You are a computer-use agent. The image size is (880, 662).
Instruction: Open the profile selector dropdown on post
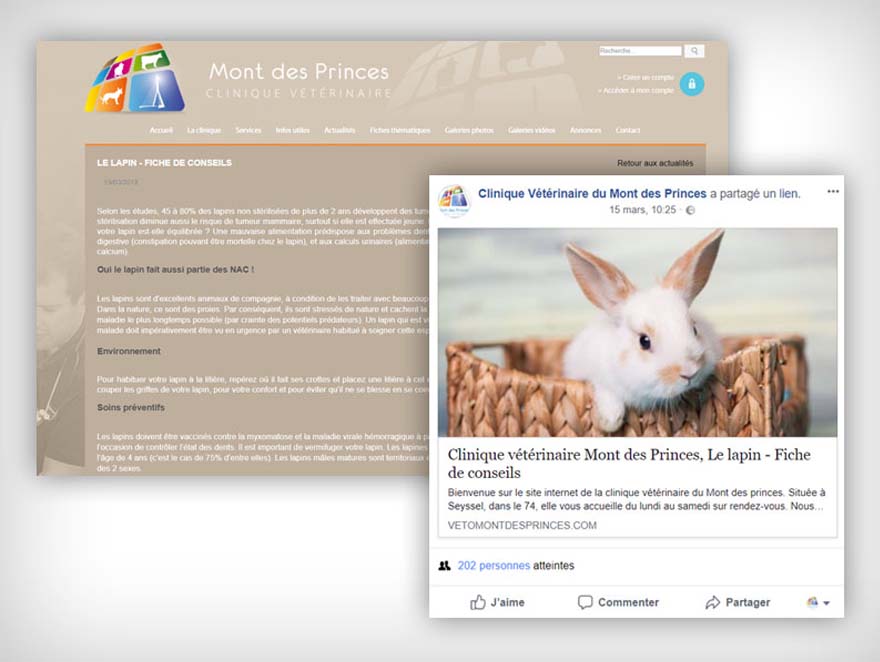click(818, 603)
